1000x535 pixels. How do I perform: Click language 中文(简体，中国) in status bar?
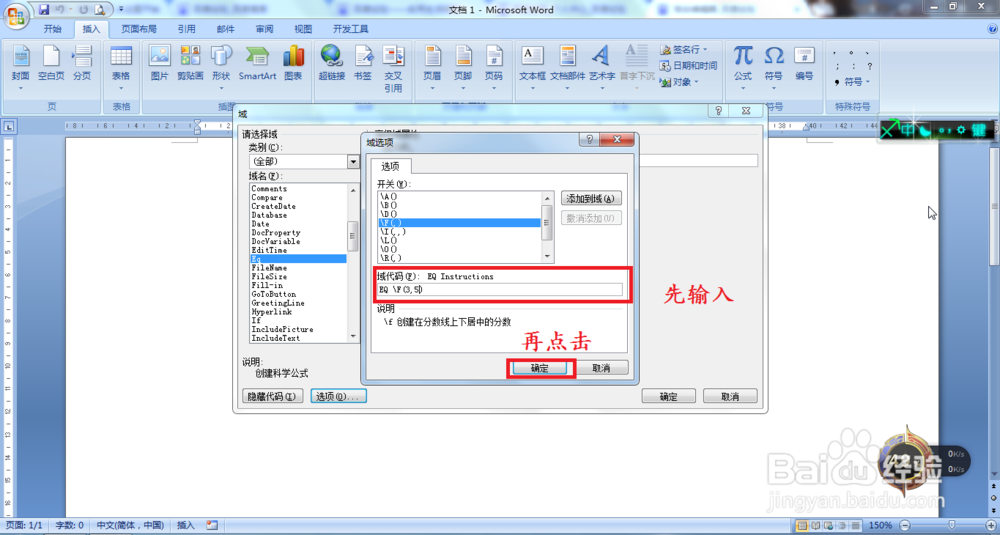(130, 525)
